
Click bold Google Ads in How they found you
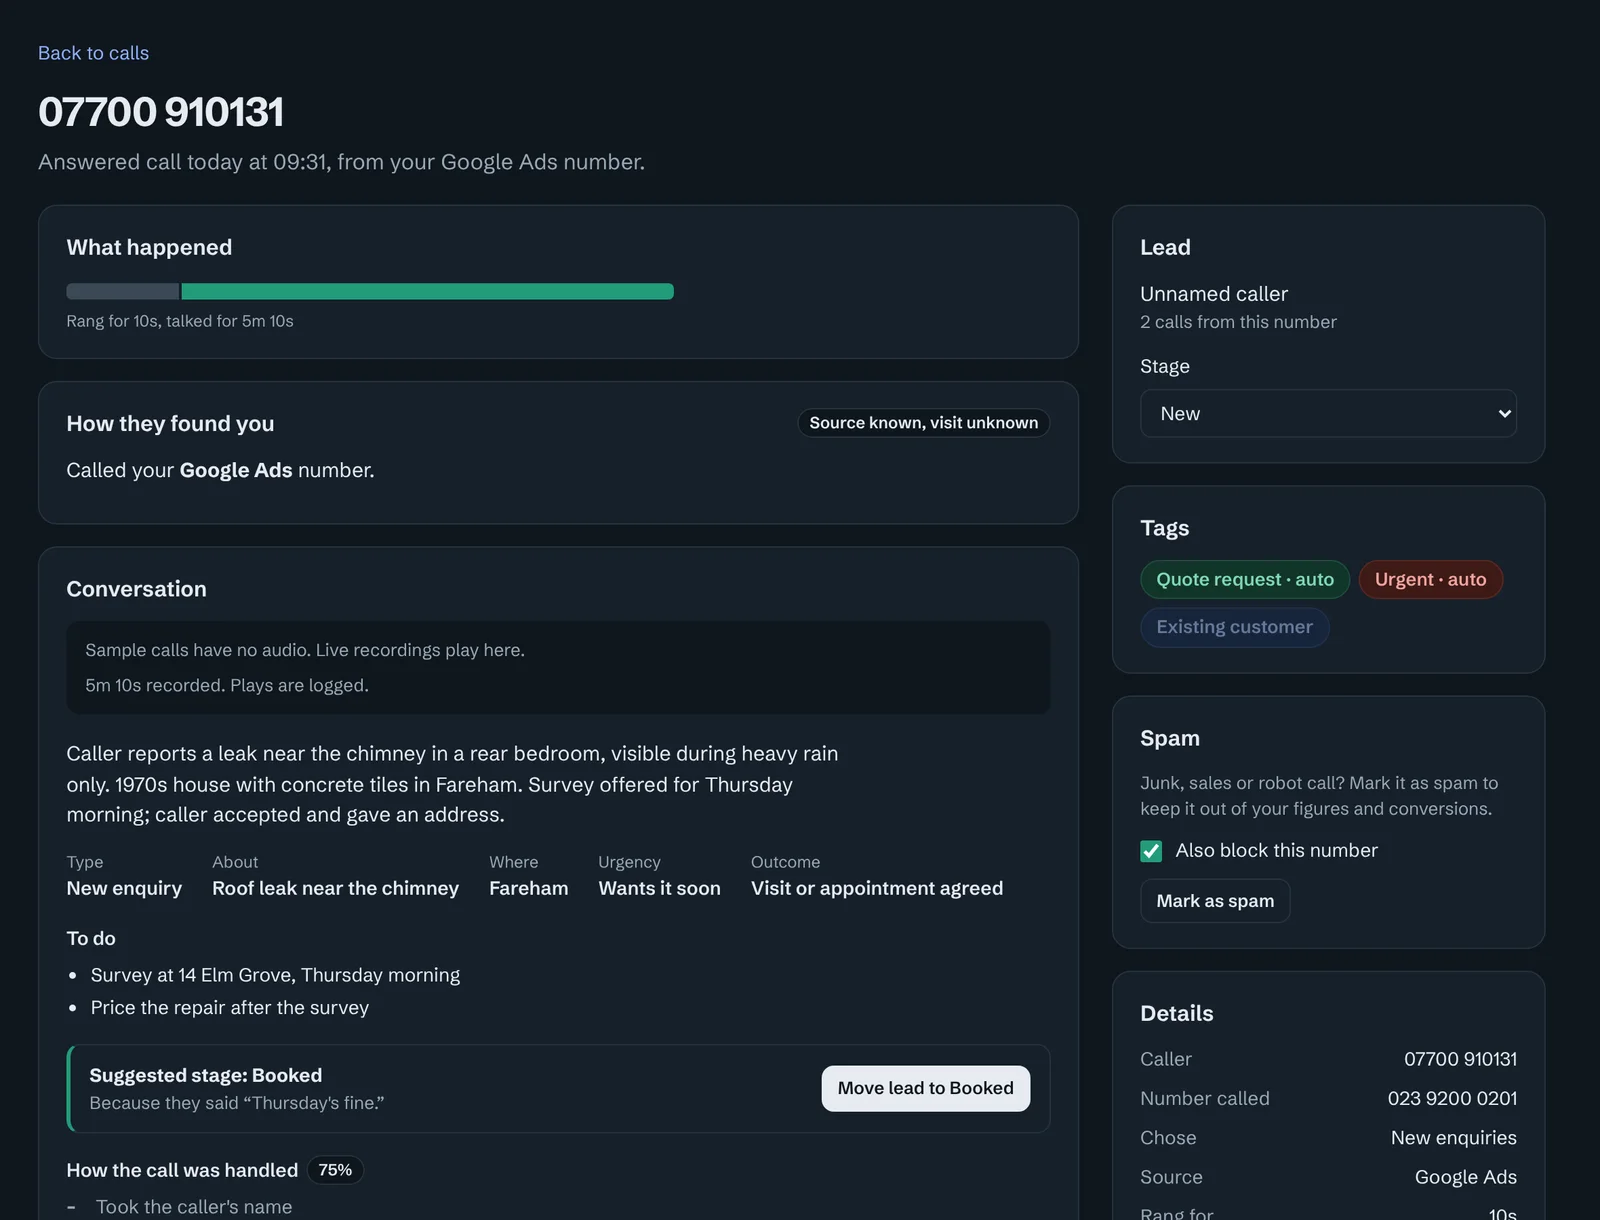236,470
